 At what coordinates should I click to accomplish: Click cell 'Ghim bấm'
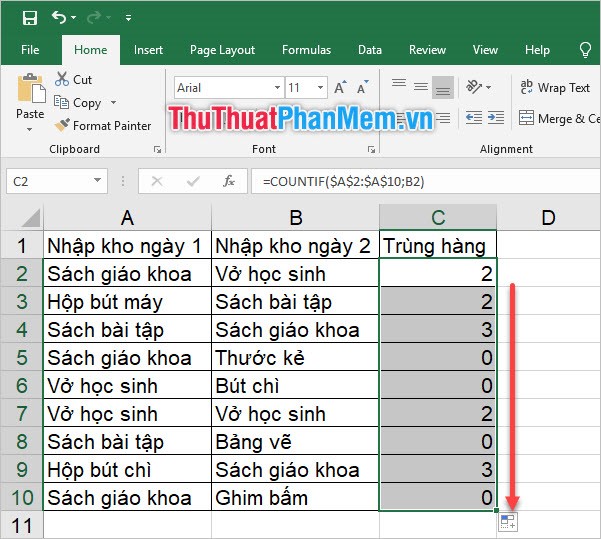pyautogui.click(x=295, y=497)
